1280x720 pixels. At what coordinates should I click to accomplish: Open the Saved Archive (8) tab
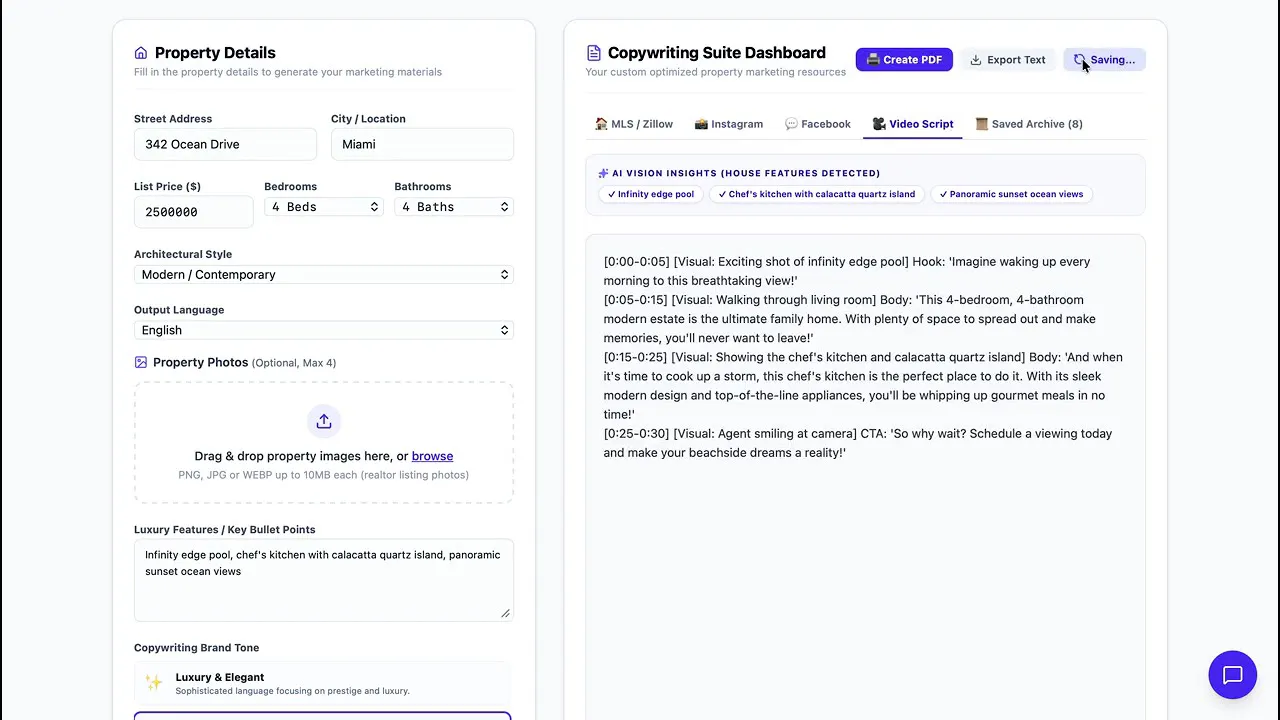tap(1029, 124)
